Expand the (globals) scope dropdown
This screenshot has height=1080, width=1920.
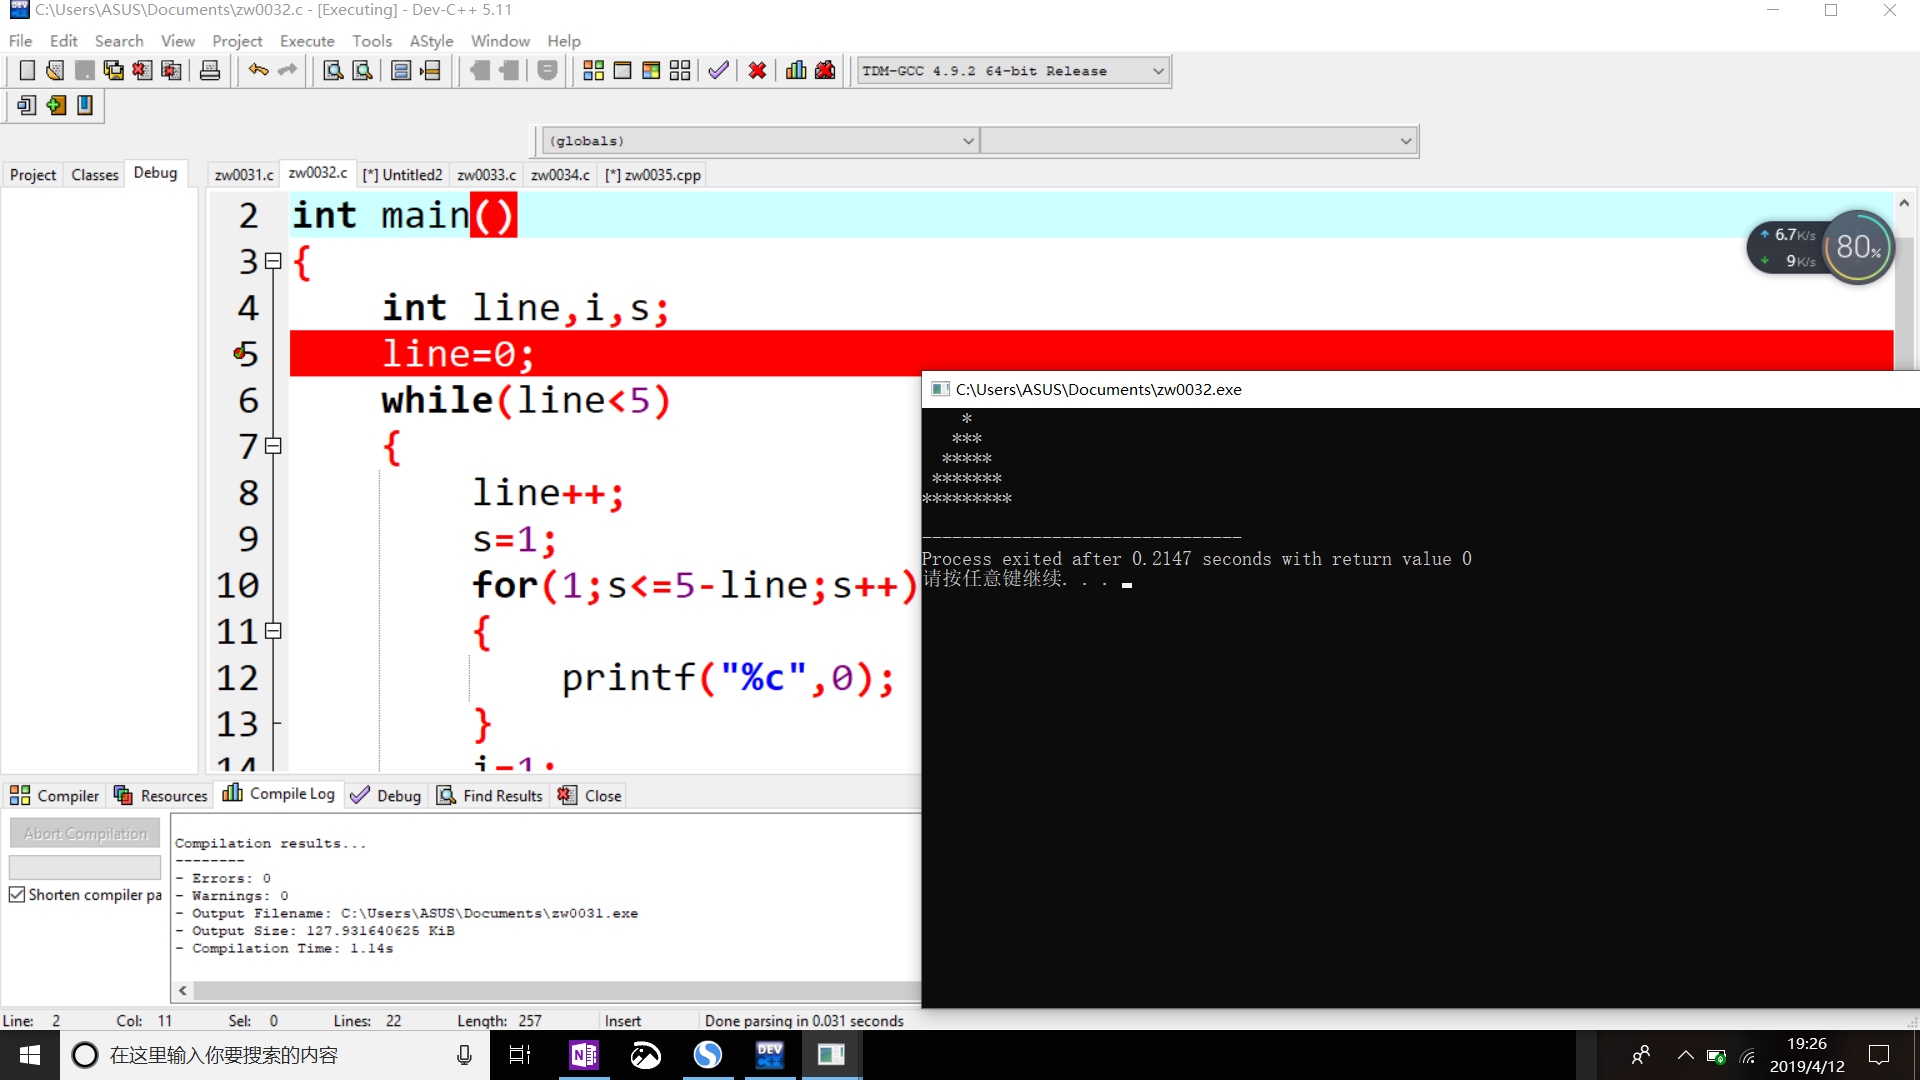point(966,141)
